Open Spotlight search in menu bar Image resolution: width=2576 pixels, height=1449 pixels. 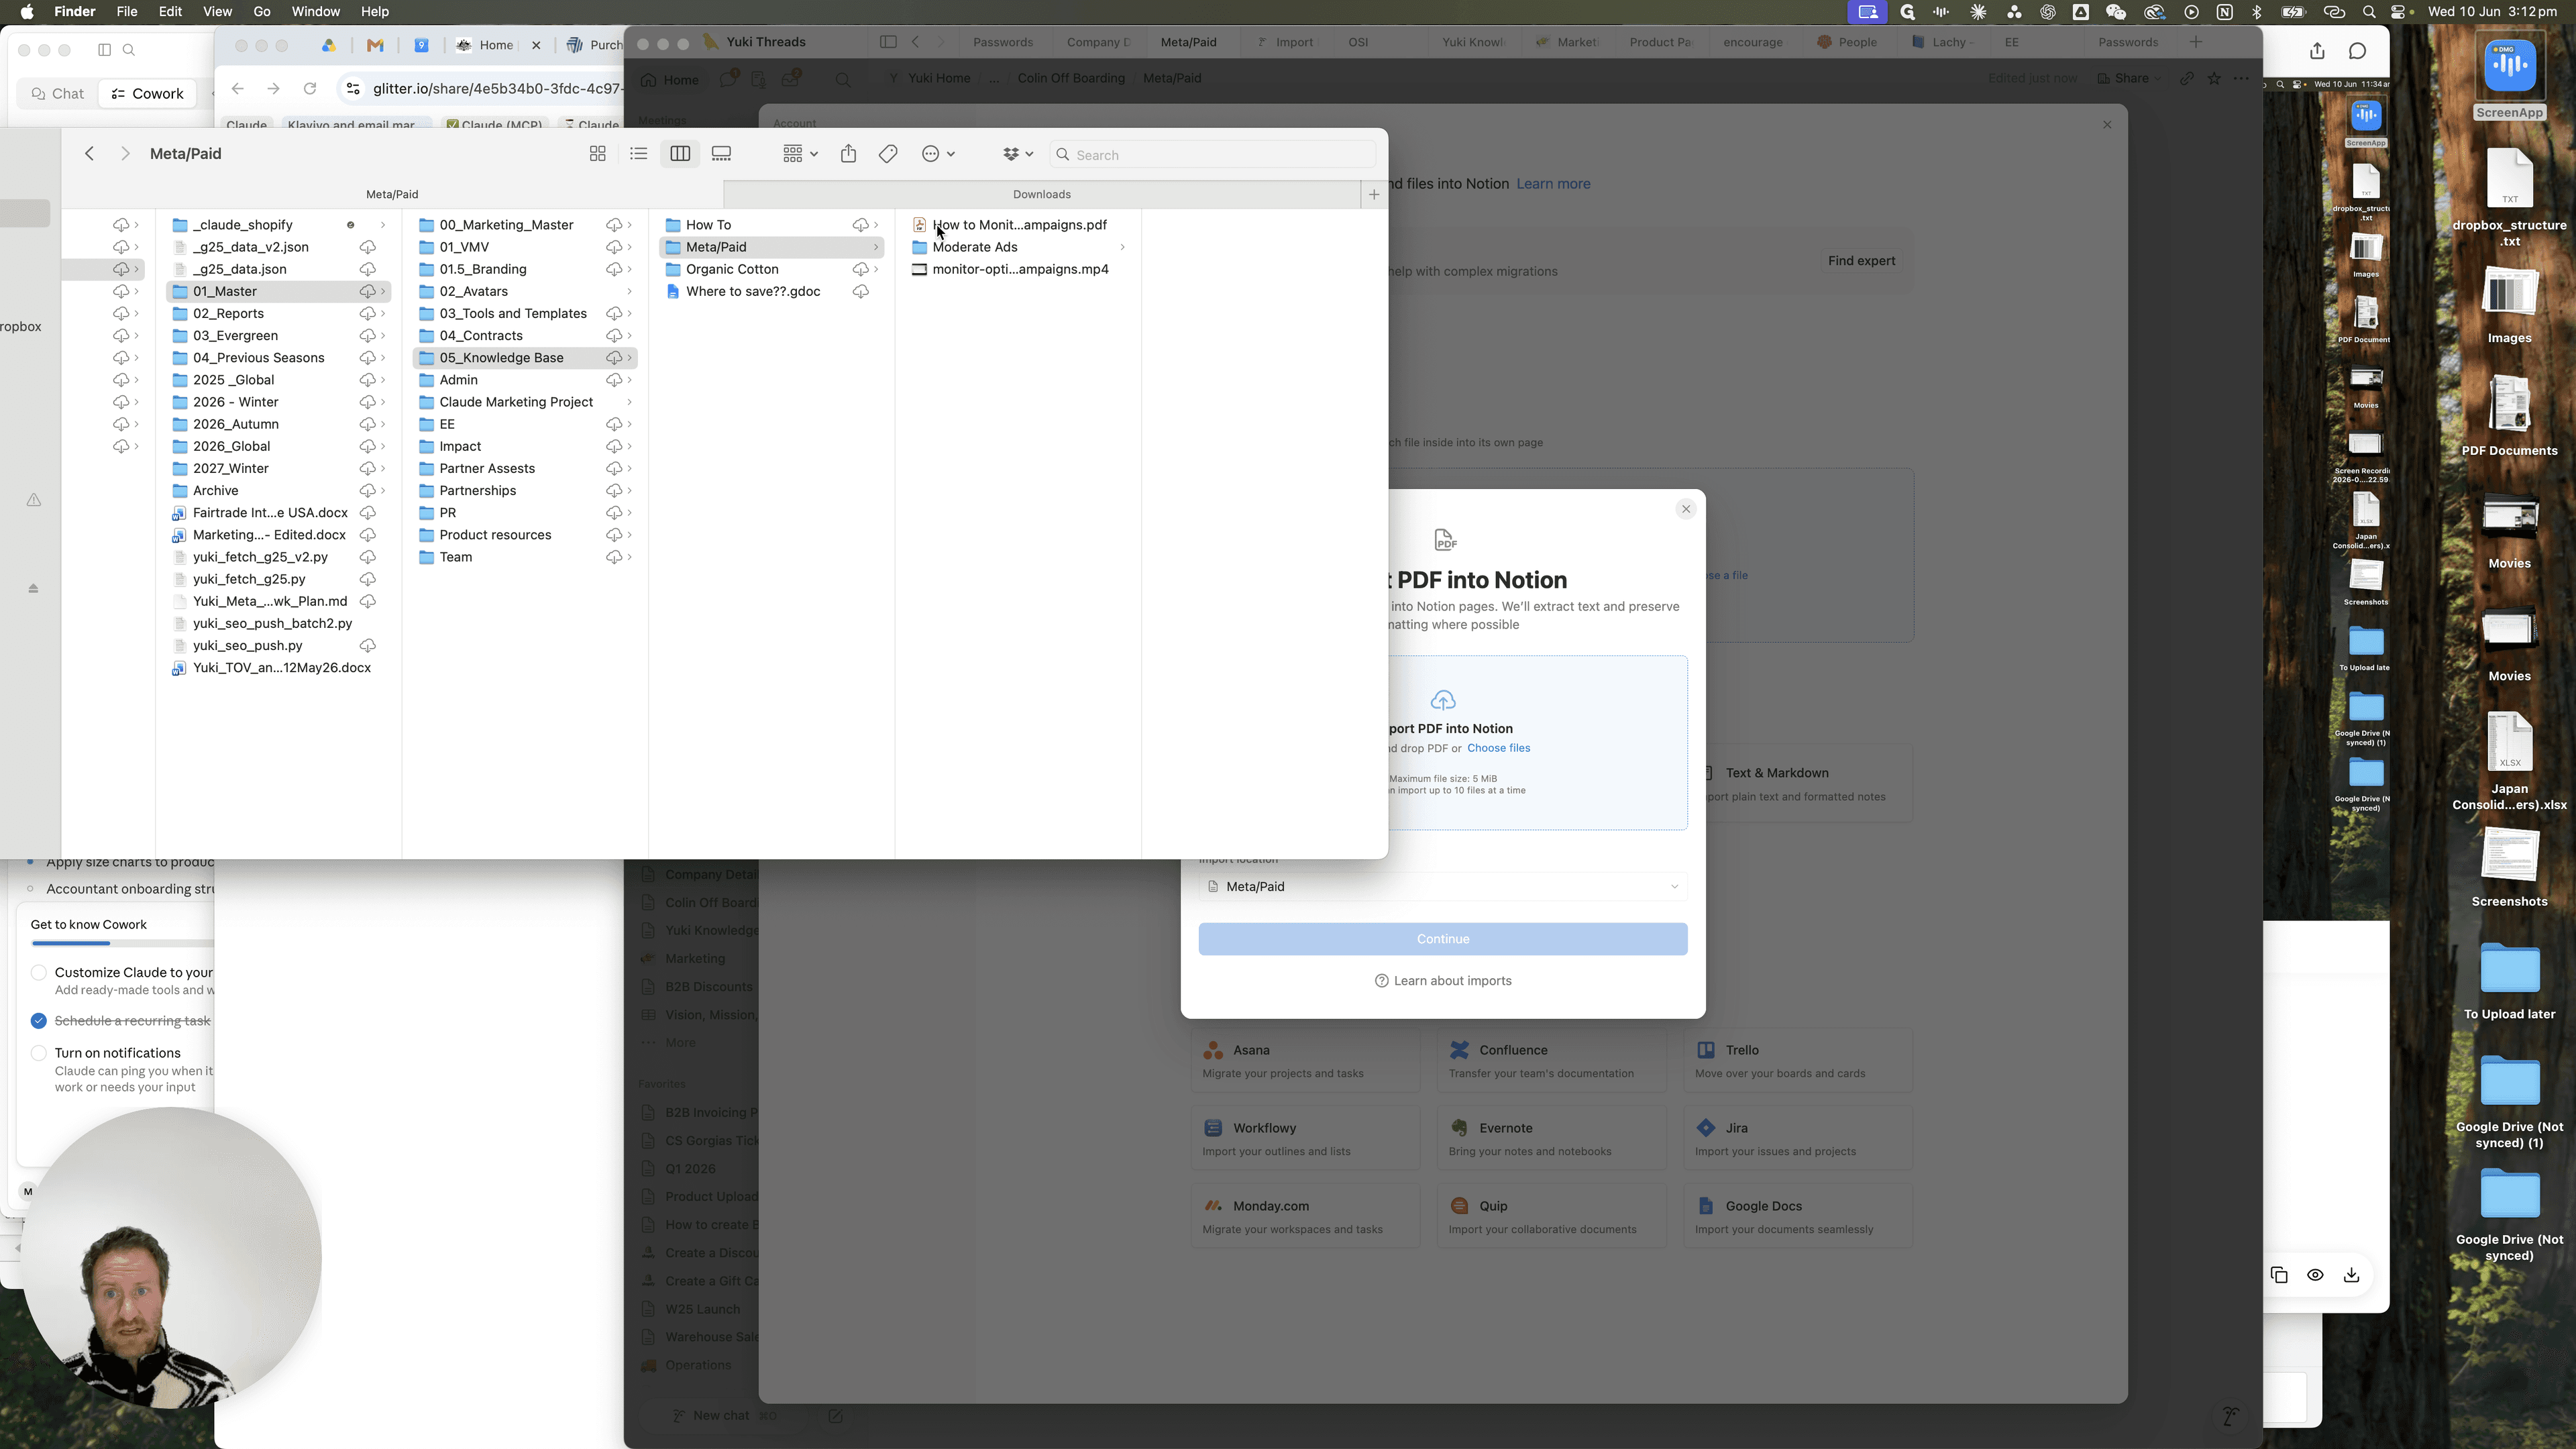[x=2369, y=12]
